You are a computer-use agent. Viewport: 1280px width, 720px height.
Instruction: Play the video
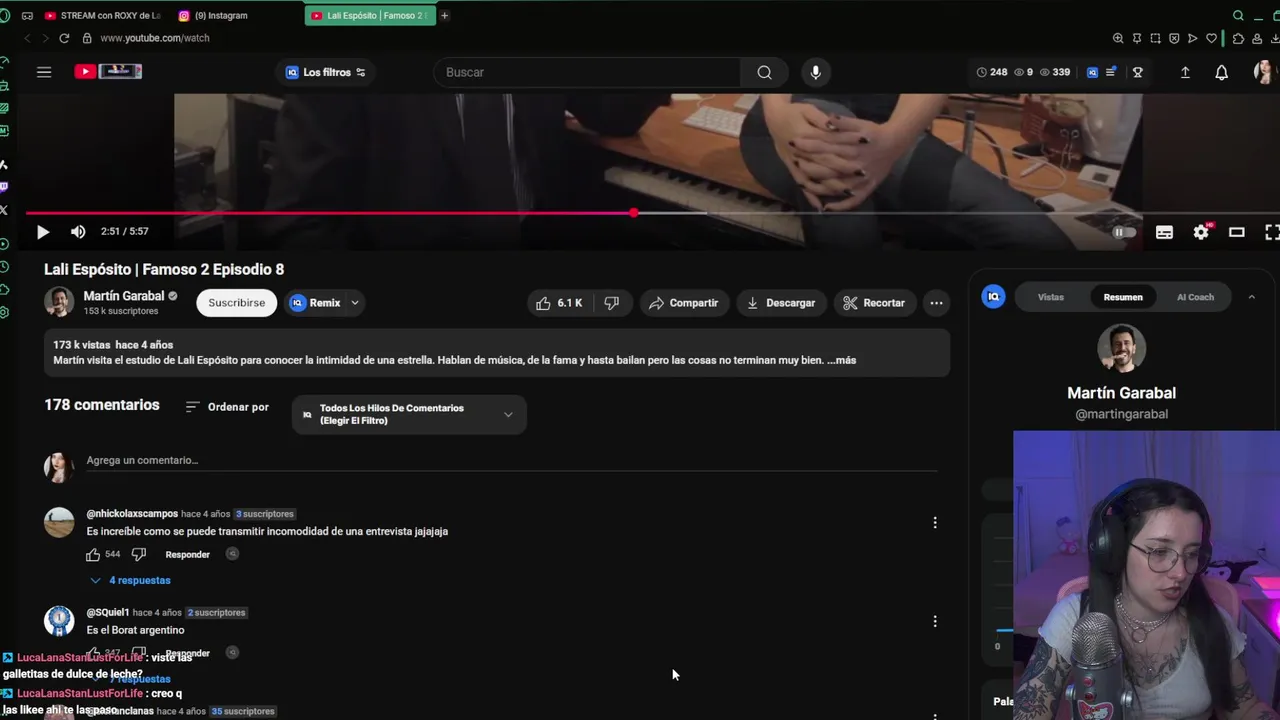tap(43, 232)
